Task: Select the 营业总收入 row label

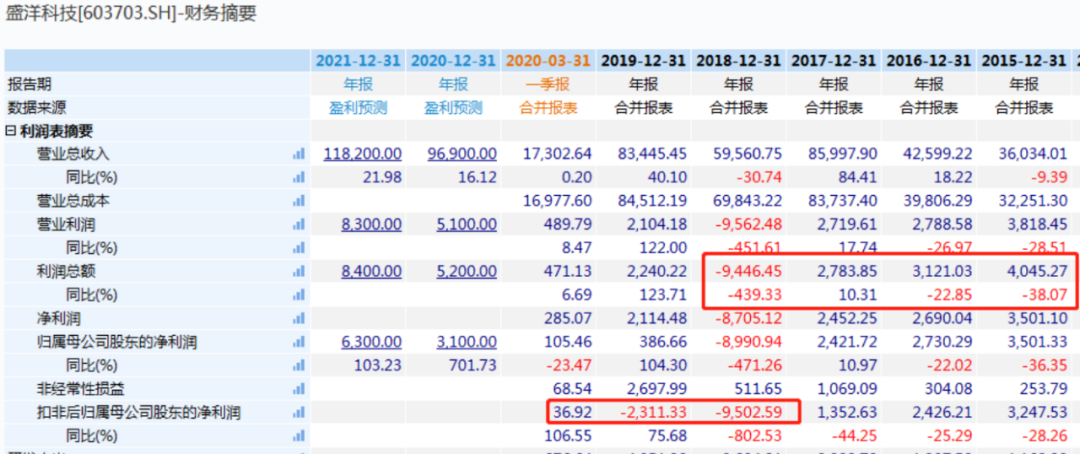Action: point(73,154)
